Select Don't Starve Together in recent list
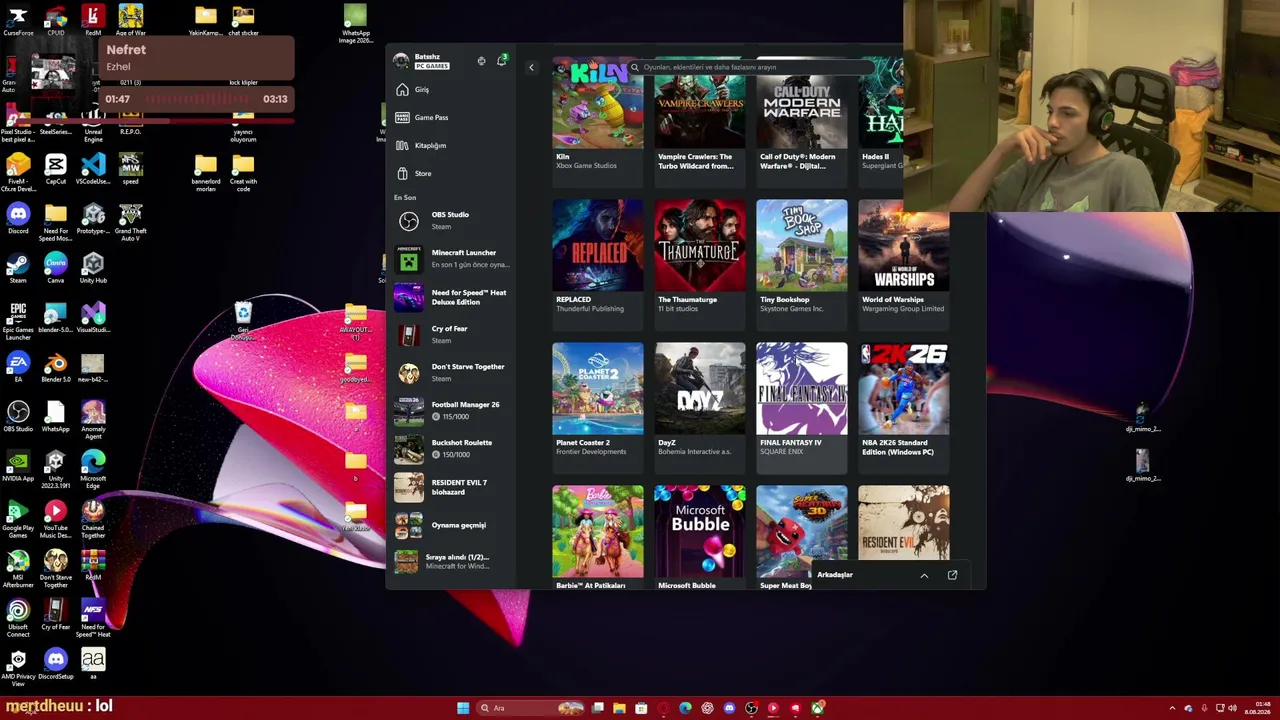1280x720 pixels. click(x=453, y=373)
